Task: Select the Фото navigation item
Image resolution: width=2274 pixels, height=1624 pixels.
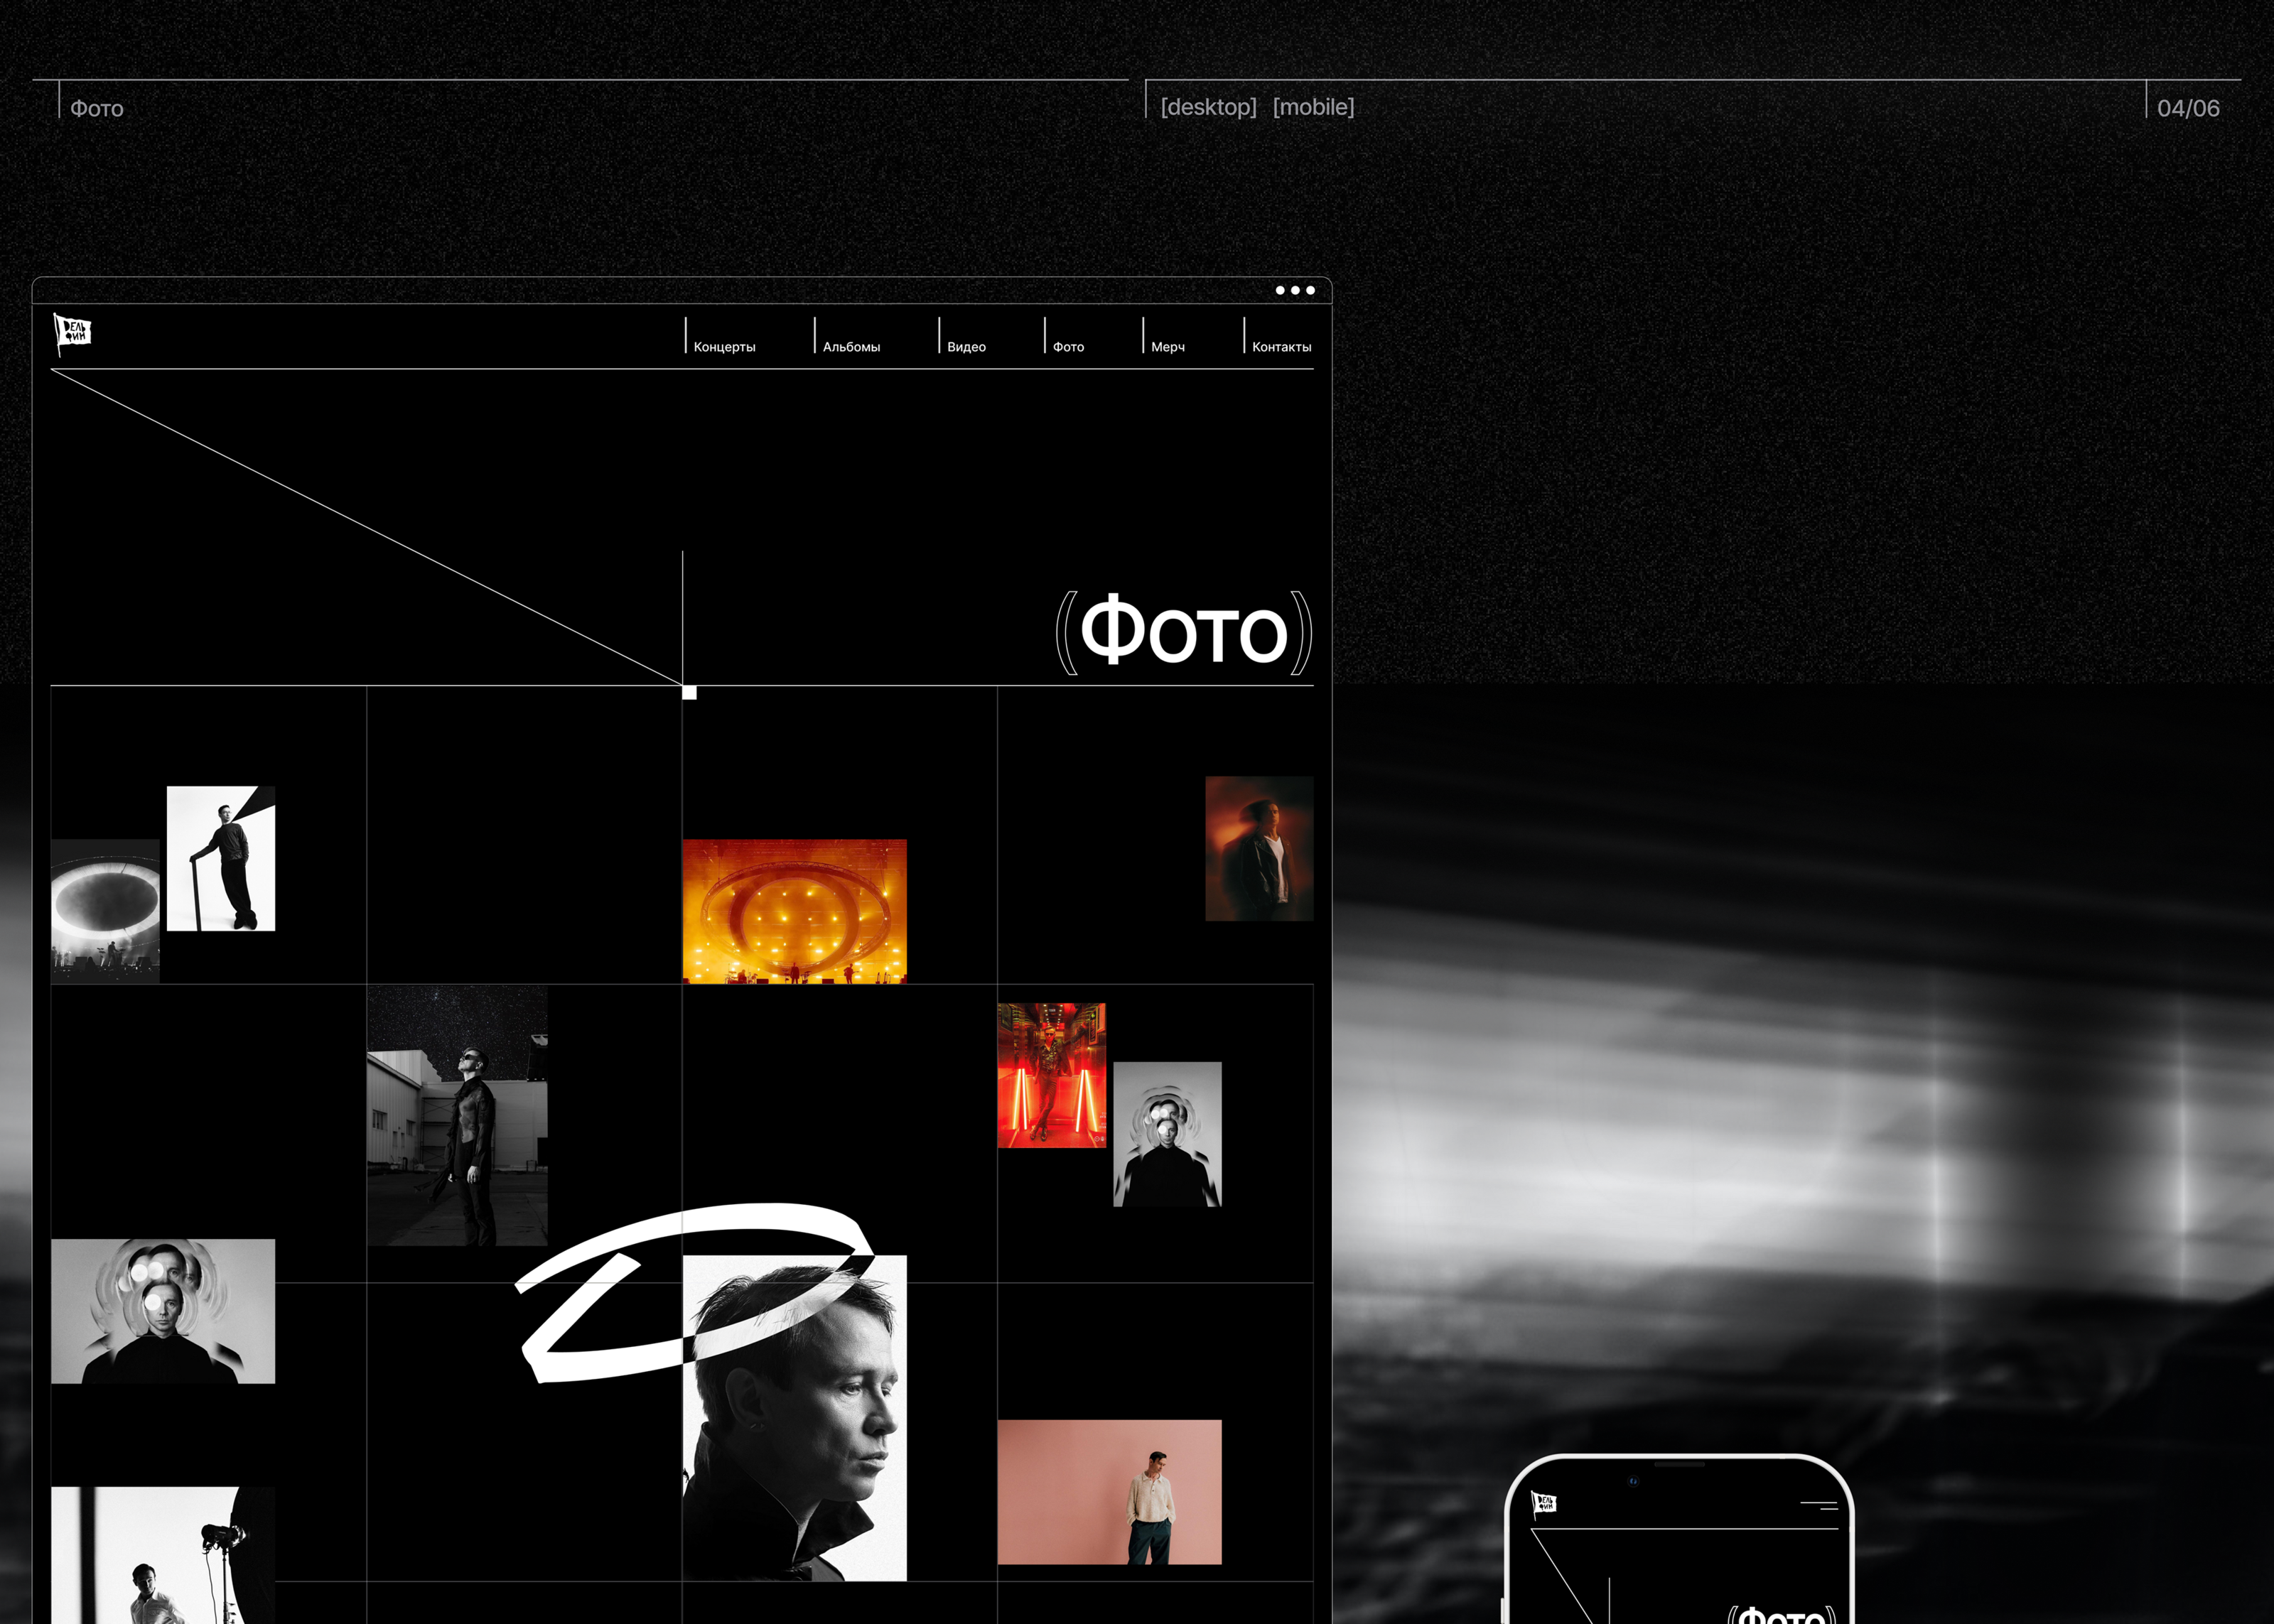Action: pyautogui.click(x=1068, y=347)
